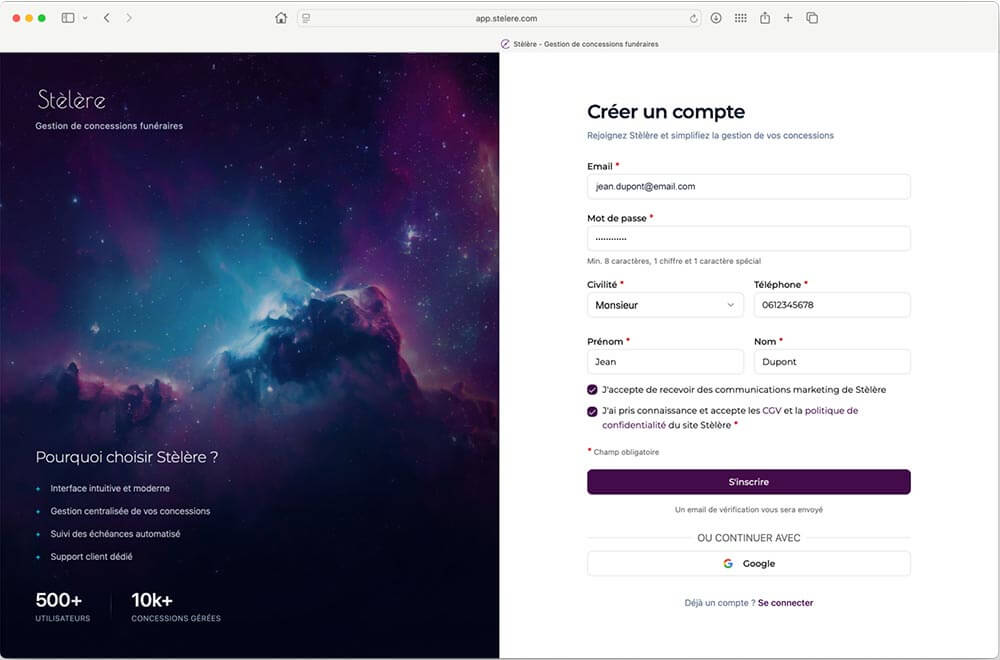Show tab overview icon

812,18
